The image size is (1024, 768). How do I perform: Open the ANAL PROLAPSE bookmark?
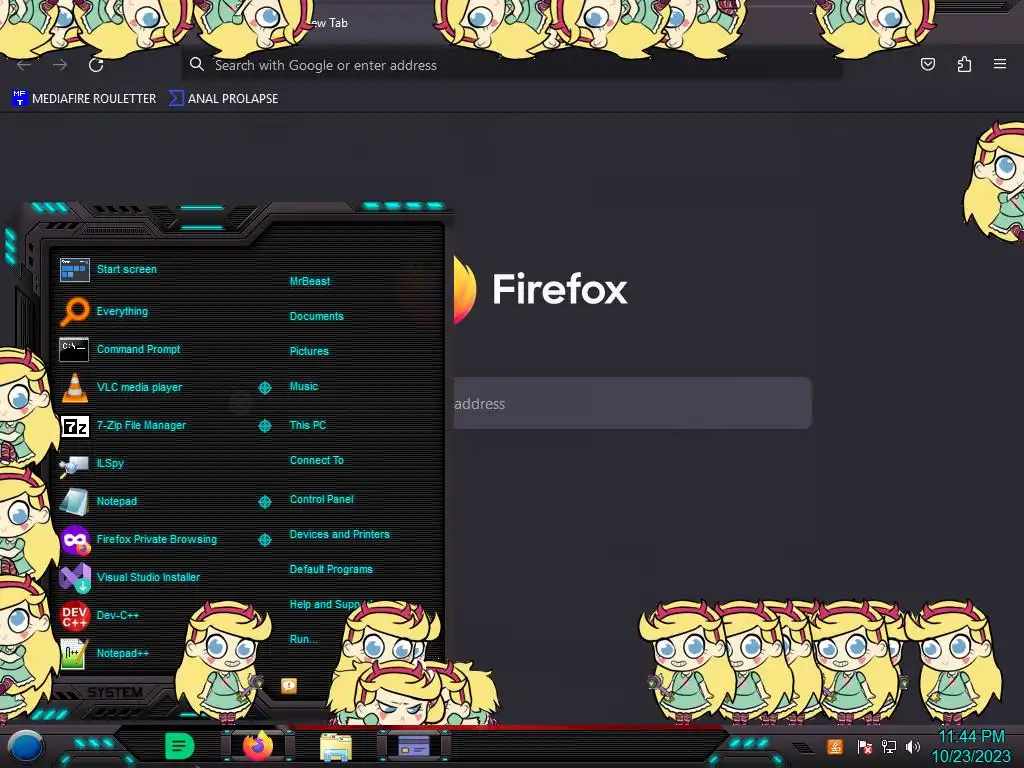223,99
